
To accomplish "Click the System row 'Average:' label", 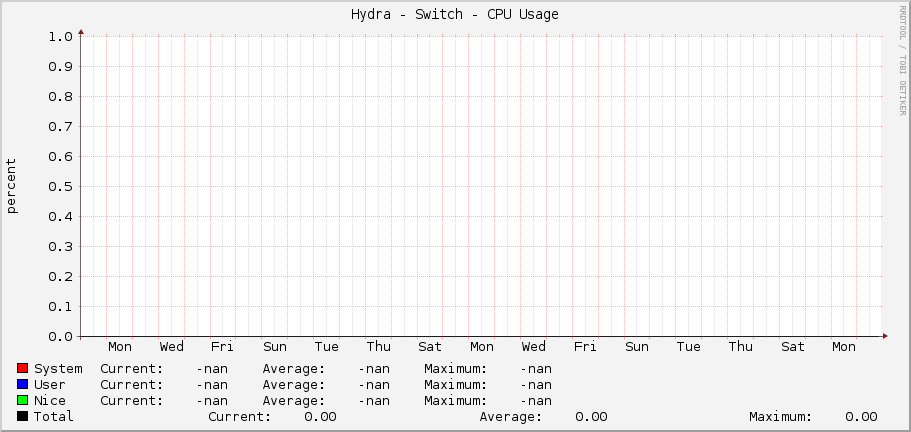I will point(293,369).
